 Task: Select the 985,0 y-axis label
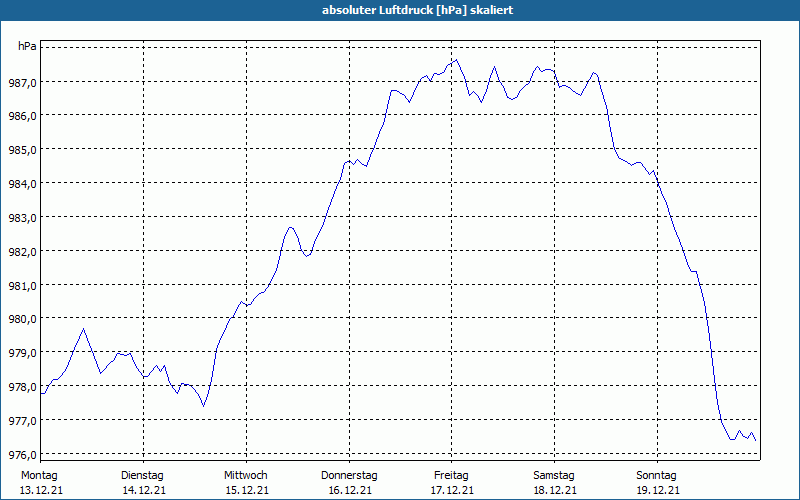pos(22,150)
